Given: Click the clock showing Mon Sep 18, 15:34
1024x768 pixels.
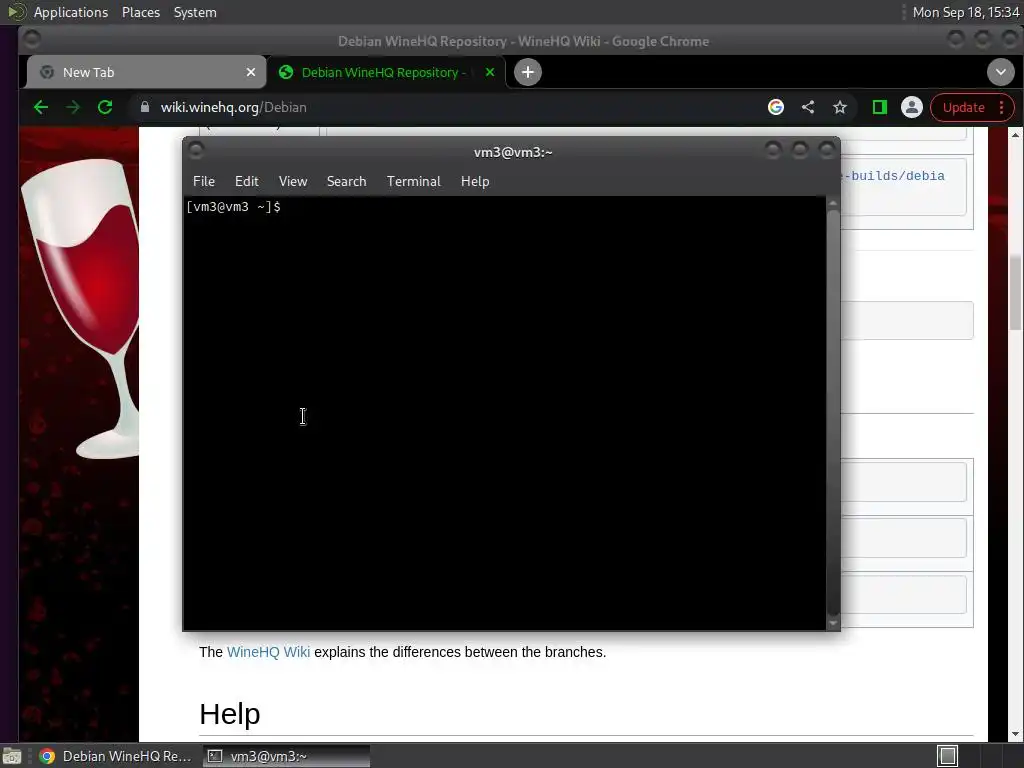Looking at the screenshot, I should [965, 12].
